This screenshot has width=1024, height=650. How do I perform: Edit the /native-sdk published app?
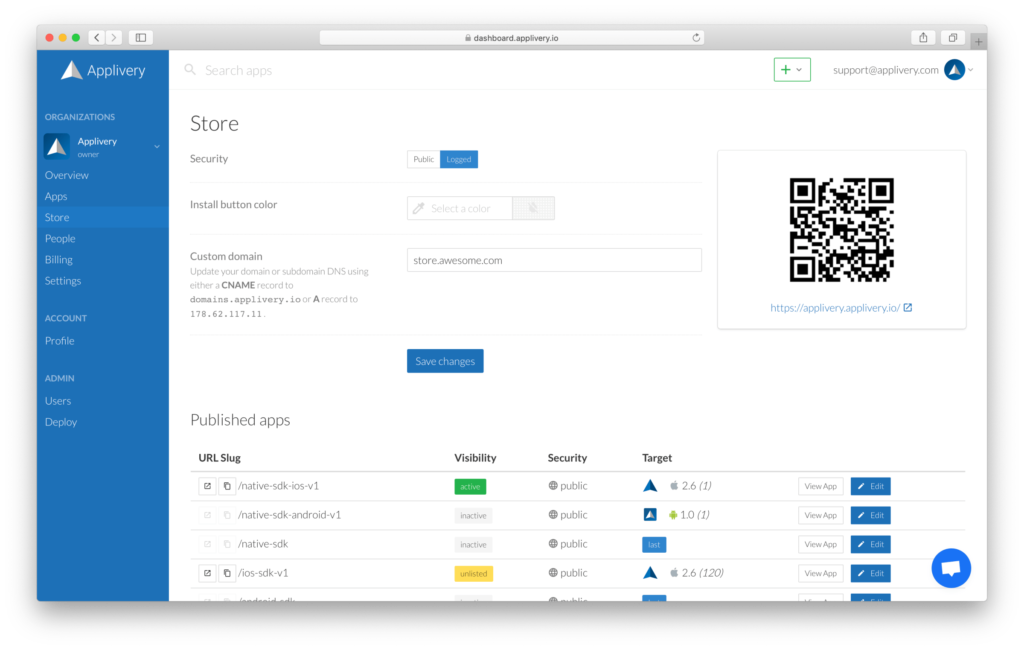871,544
